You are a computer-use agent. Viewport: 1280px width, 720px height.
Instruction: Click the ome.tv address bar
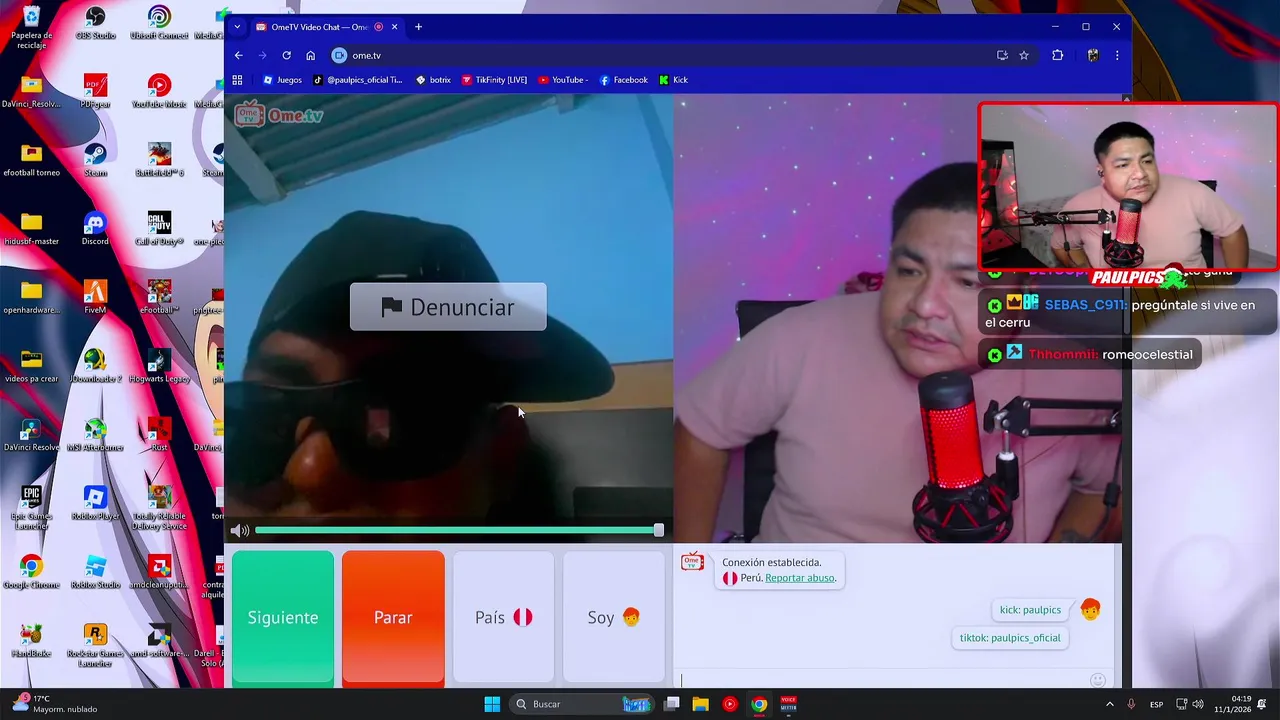tap(660, 55)
